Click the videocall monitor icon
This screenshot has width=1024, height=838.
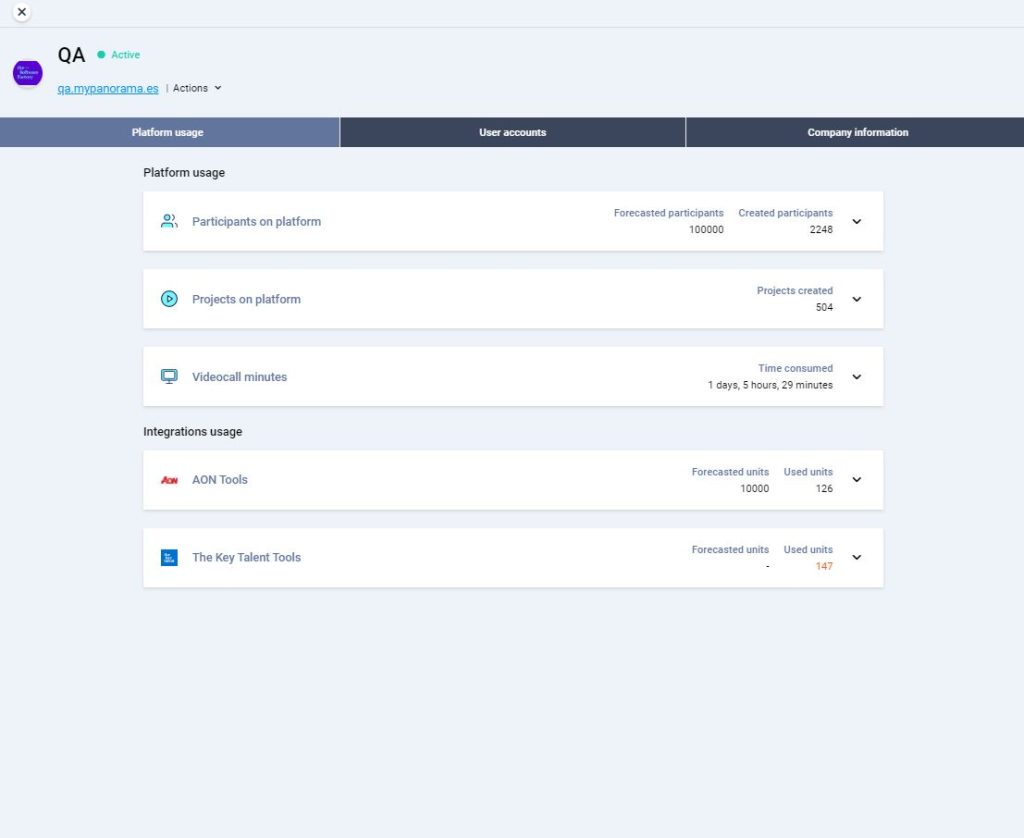coord(169,377)
